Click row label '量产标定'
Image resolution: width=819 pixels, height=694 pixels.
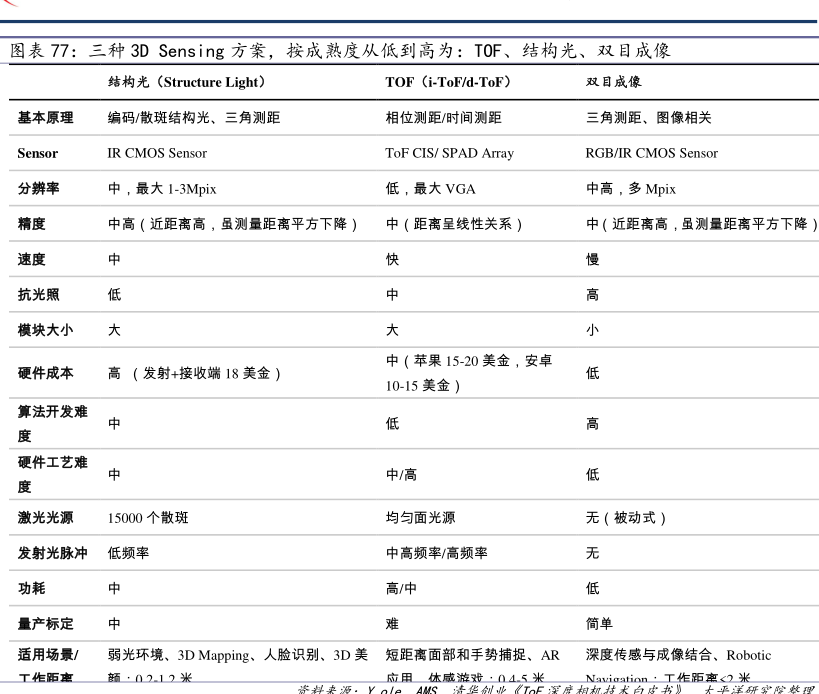pos(45,624)
